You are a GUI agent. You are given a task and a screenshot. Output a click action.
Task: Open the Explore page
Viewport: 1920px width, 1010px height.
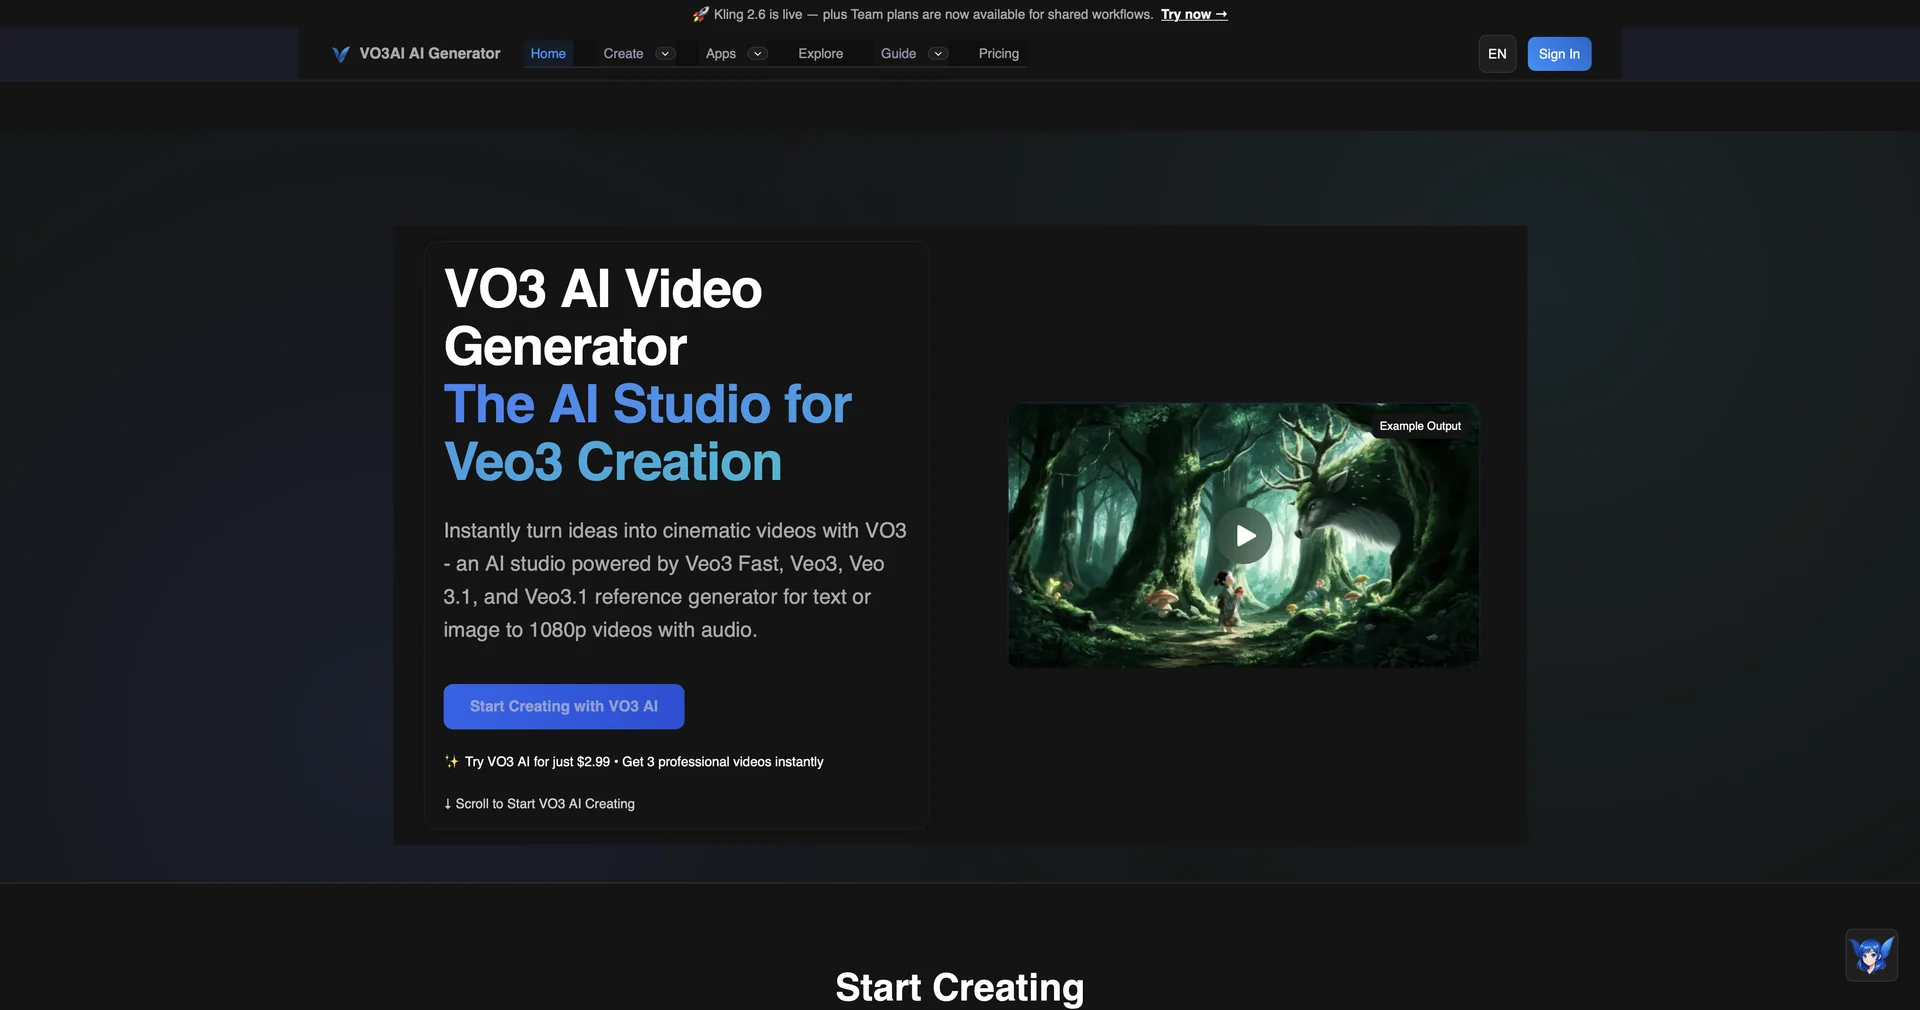click(x=821, y=54)
